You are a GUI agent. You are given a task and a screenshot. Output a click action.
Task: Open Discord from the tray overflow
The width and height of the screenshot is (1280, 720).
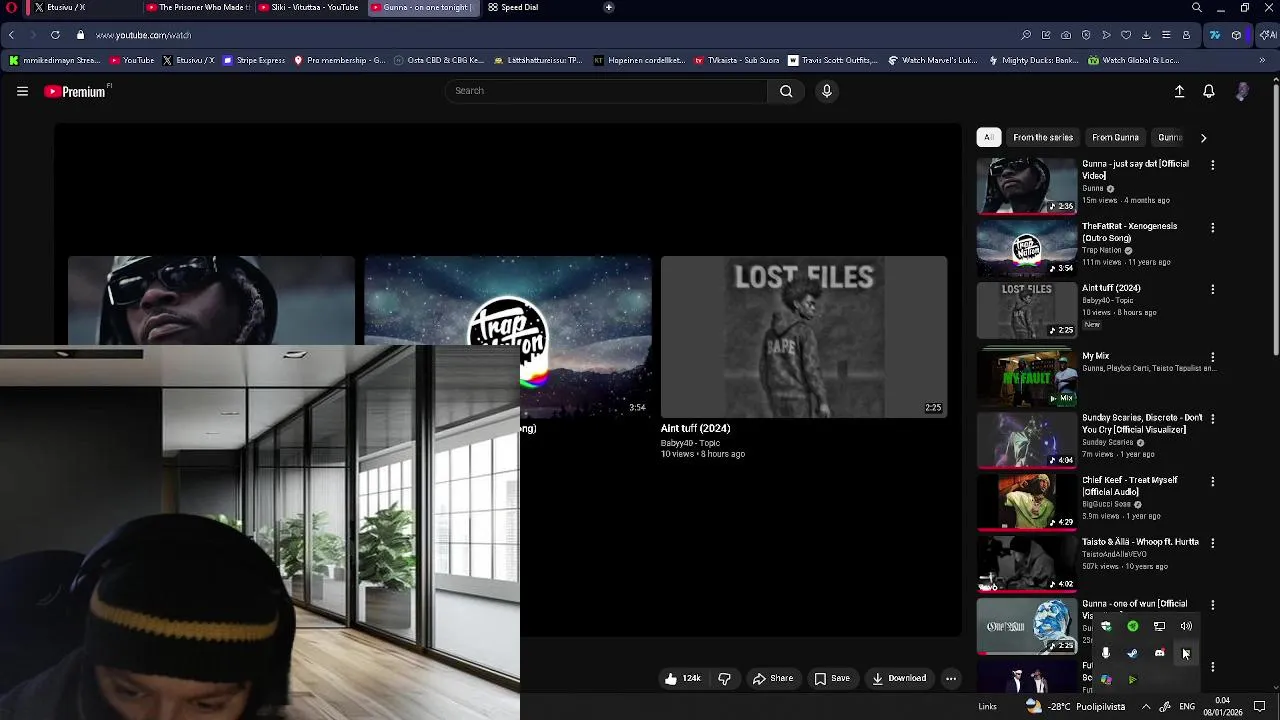[x=1159, y=653]
